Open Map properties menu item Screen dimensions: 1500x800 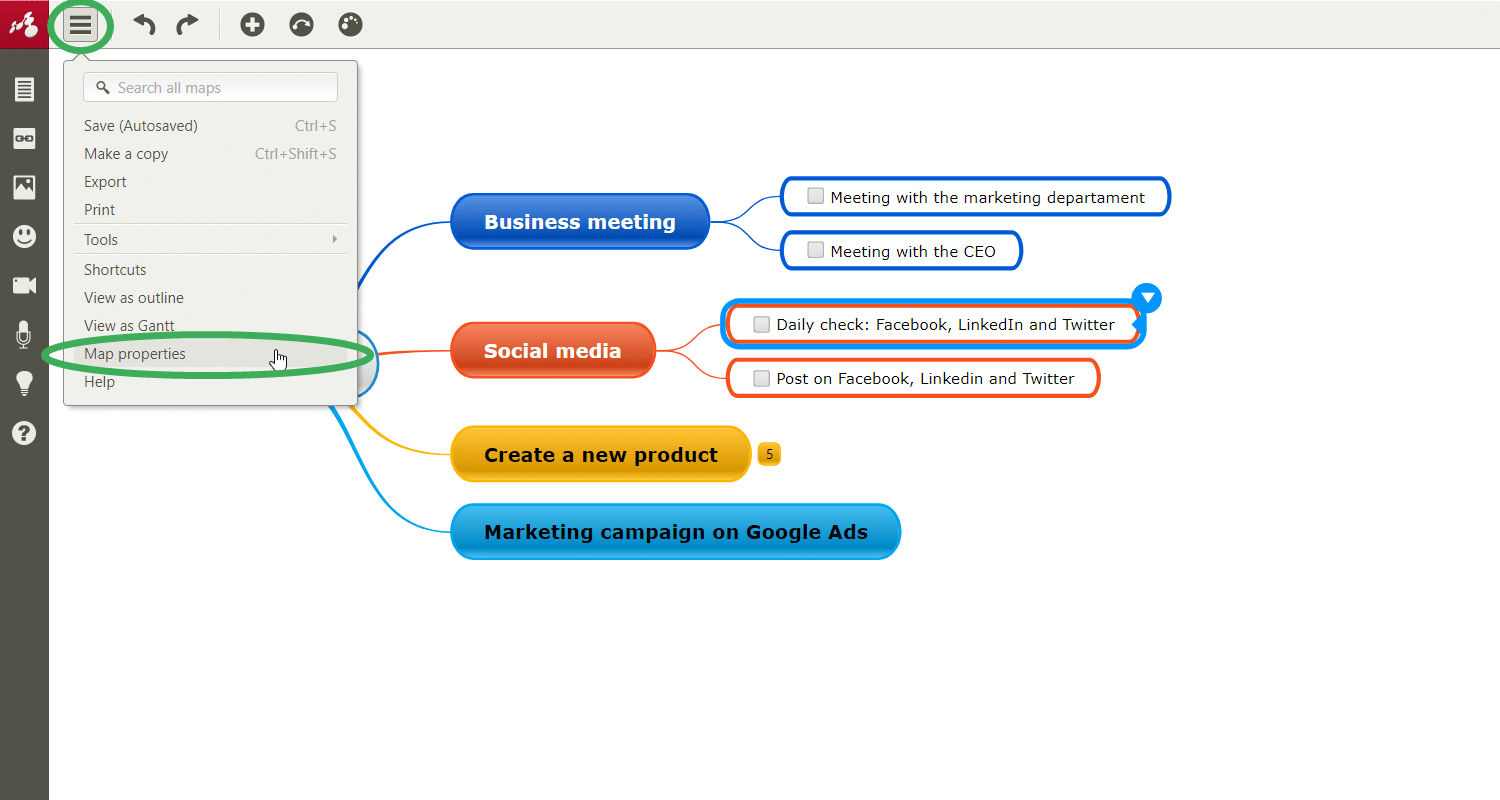tap(210, 354)
